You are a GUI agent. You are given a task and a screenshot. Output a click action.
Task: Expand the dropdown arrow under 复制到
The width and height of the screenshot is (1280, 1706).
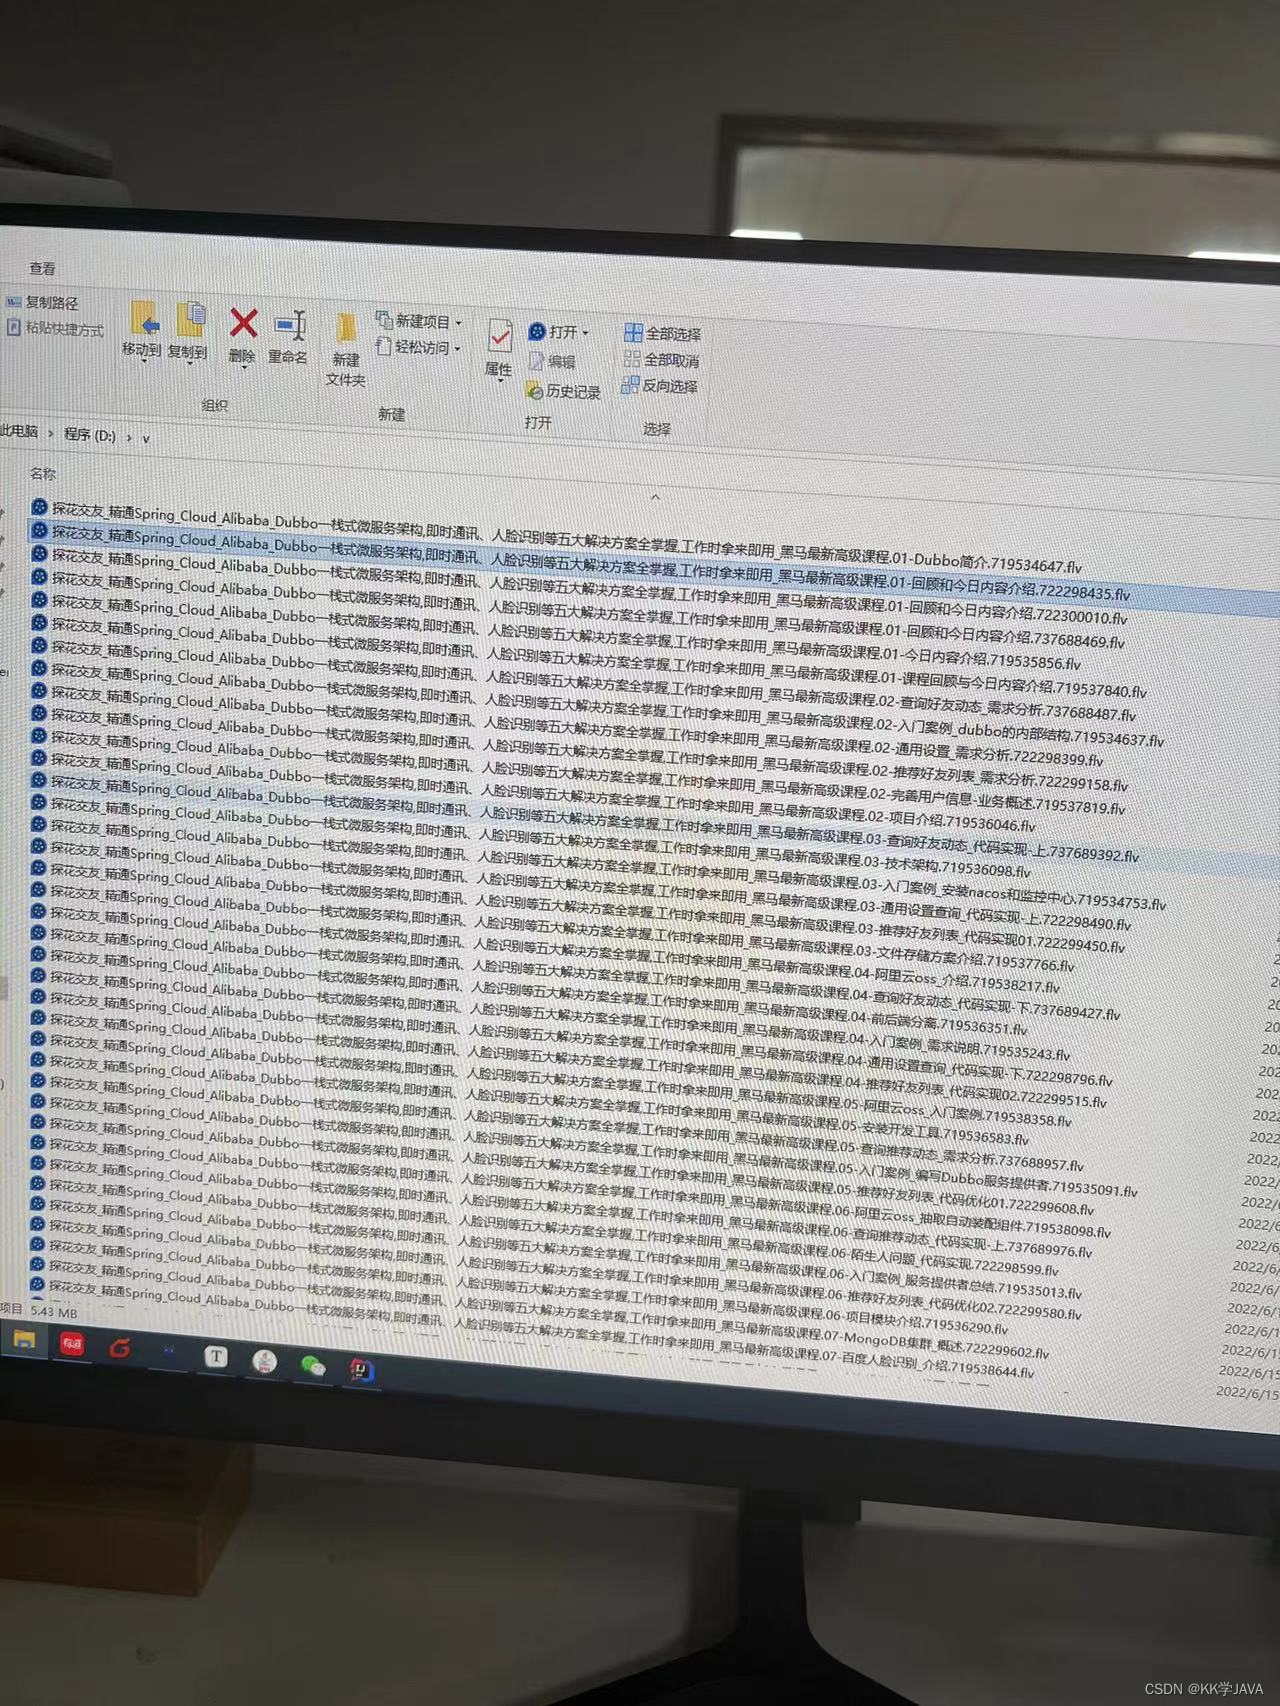[188, 364]
